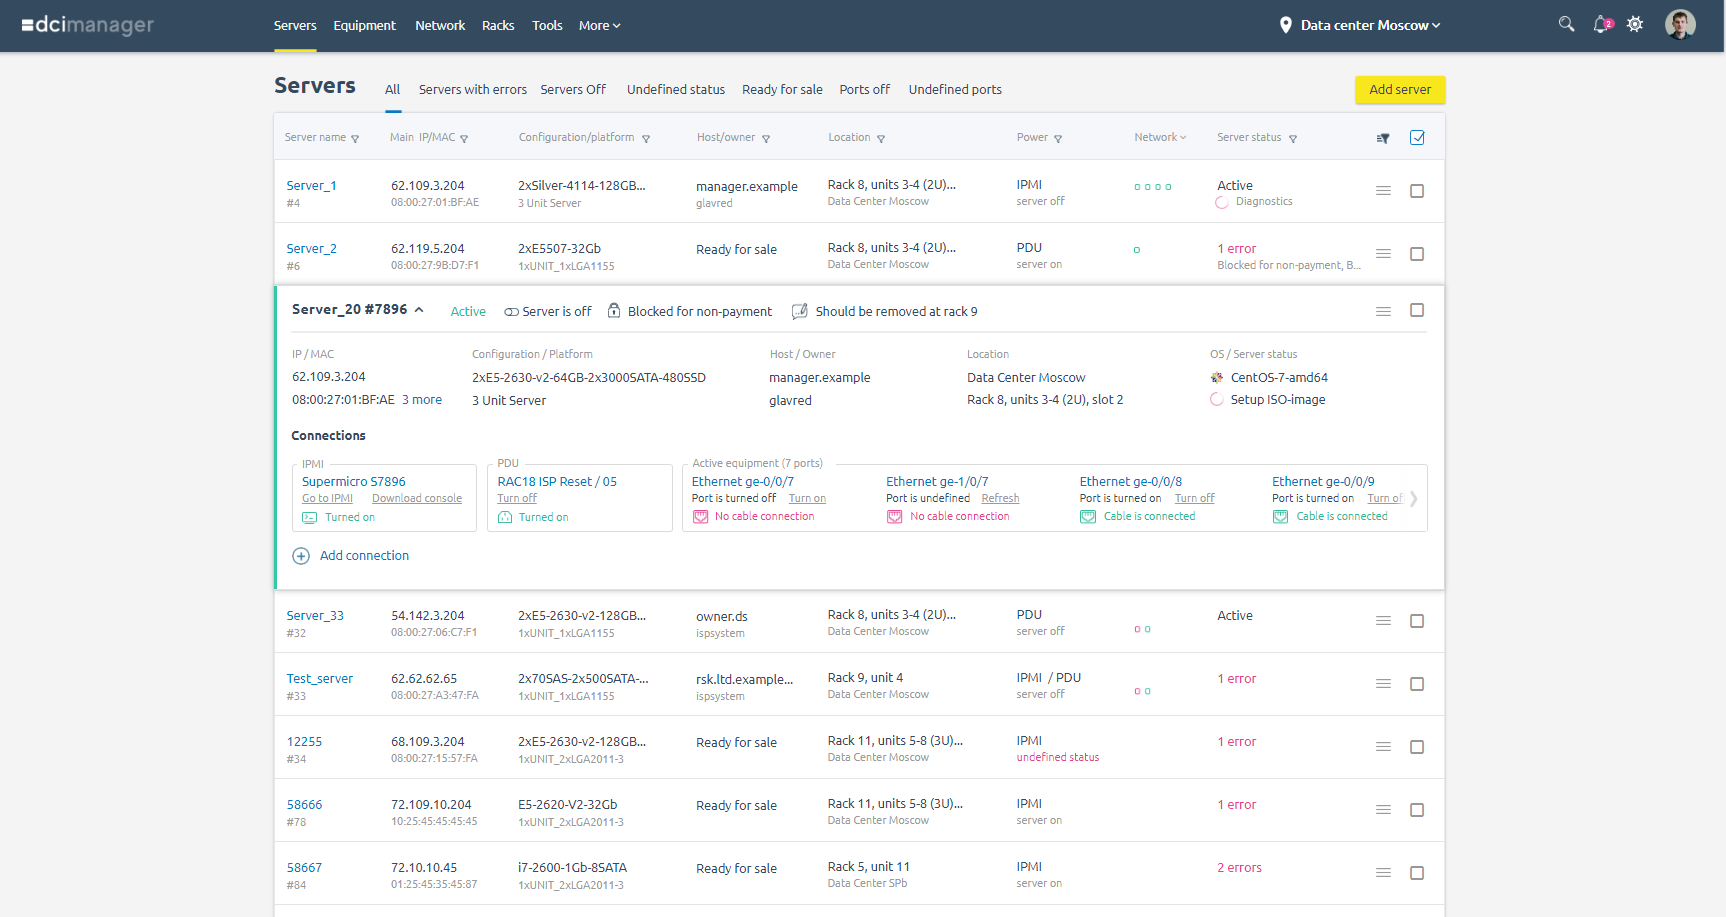Show the 3 more MAC addresses link
Viewport: 1726px width, 917px height.
coord(422,400)
